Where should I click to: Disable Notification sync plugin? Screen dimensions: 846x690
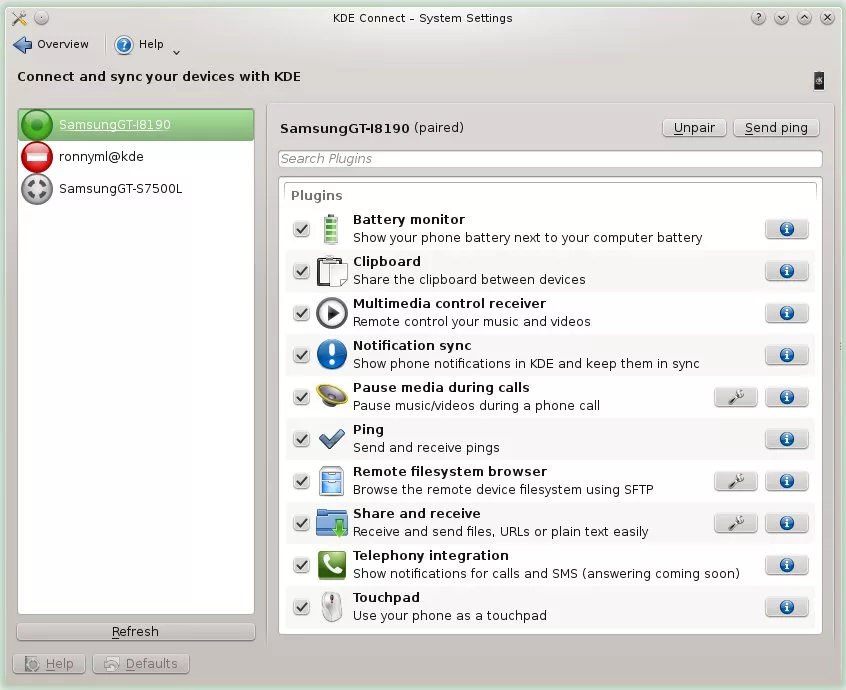coord(301,355)
